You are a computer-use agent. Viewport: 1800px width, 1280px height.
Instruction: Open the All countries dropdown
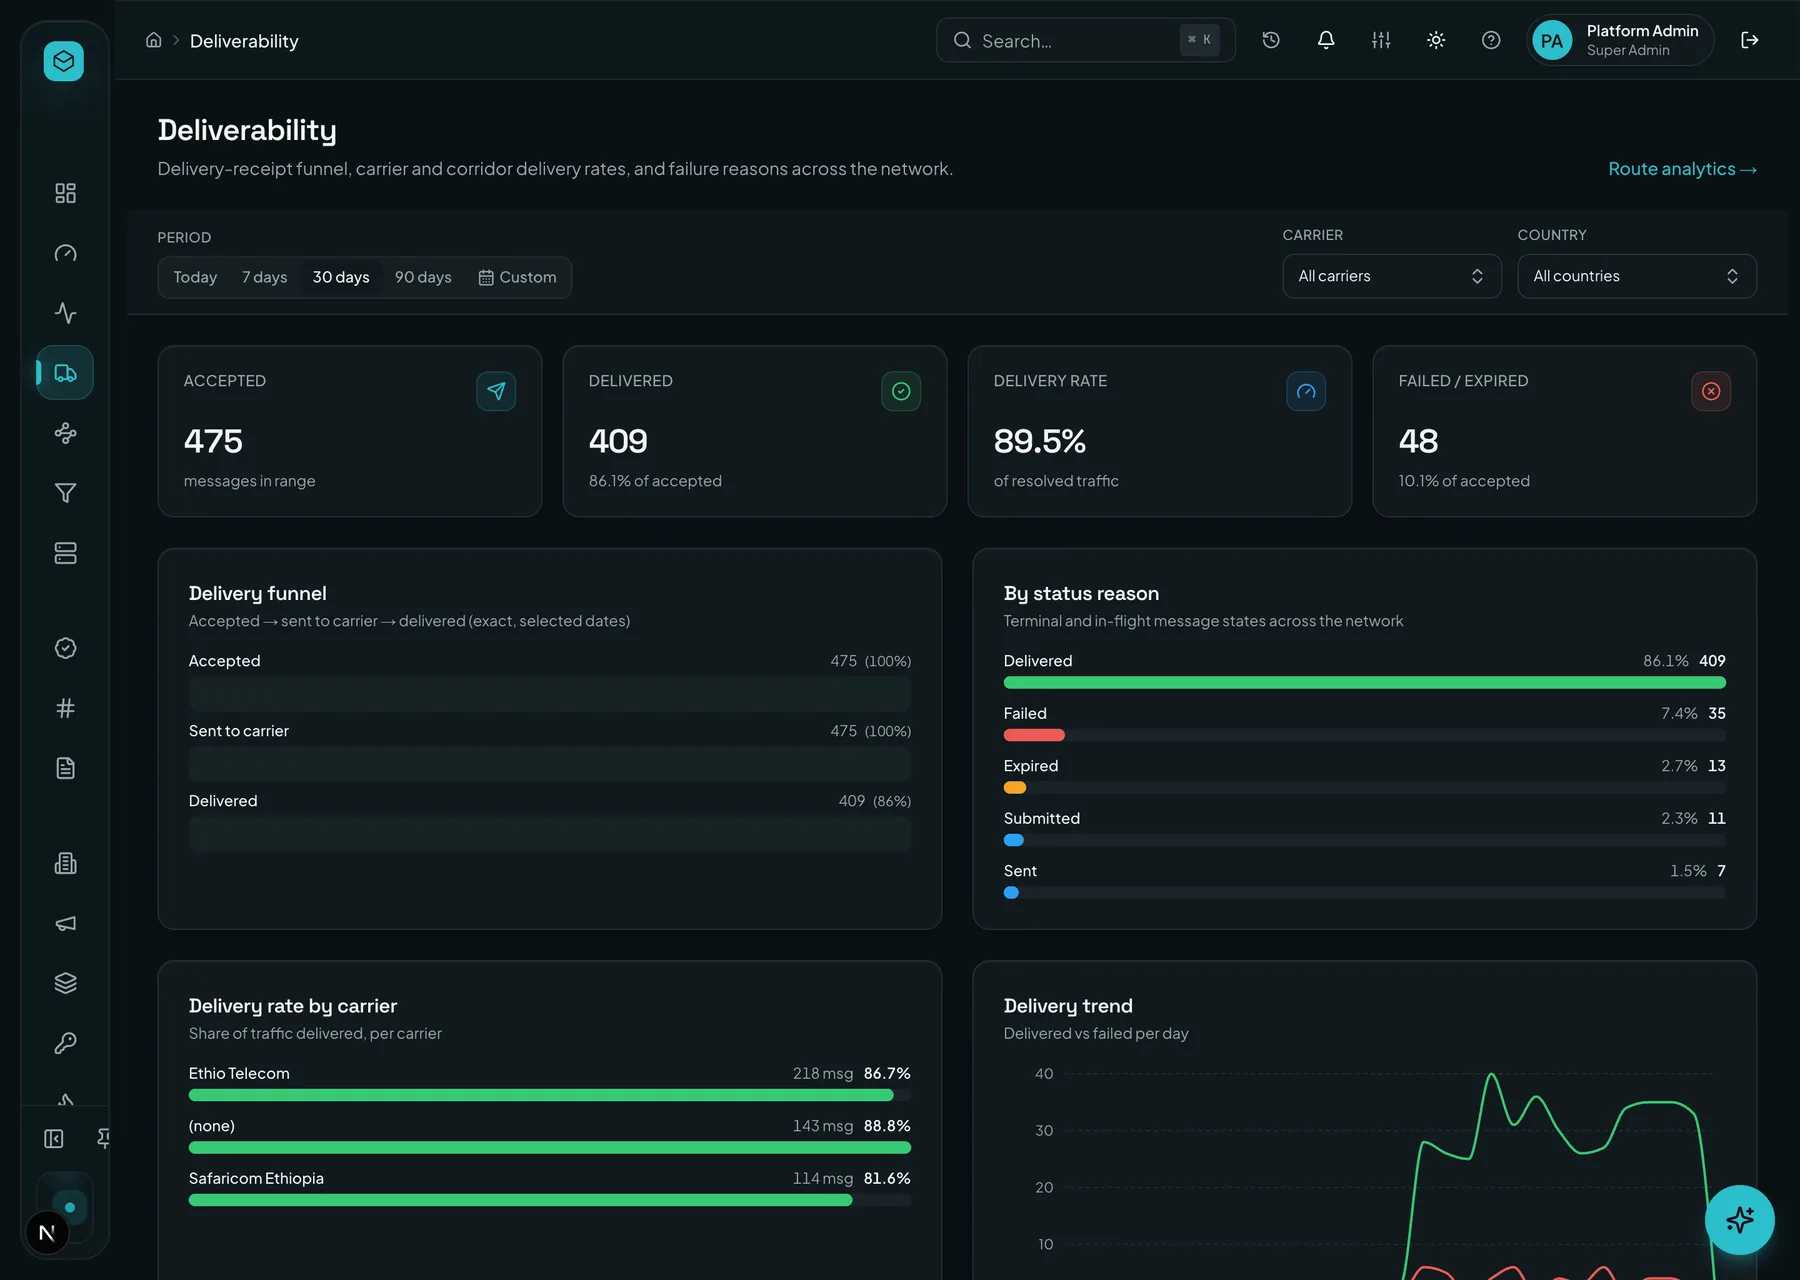pyautogui.click(x=1637, y=276)
